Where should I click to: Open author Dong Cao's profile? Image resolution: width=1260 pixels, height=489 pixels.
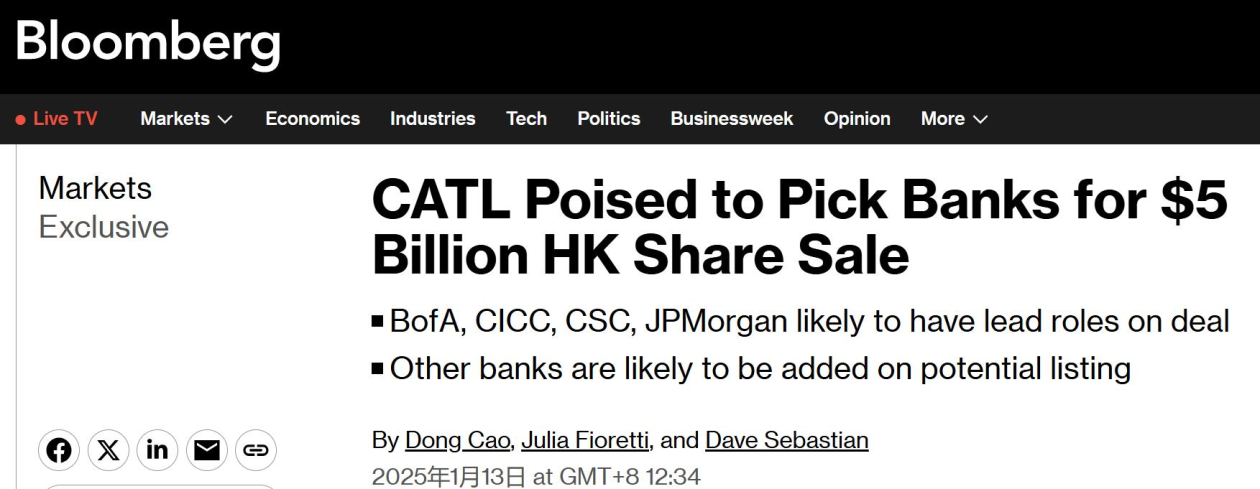coord(457,440)
